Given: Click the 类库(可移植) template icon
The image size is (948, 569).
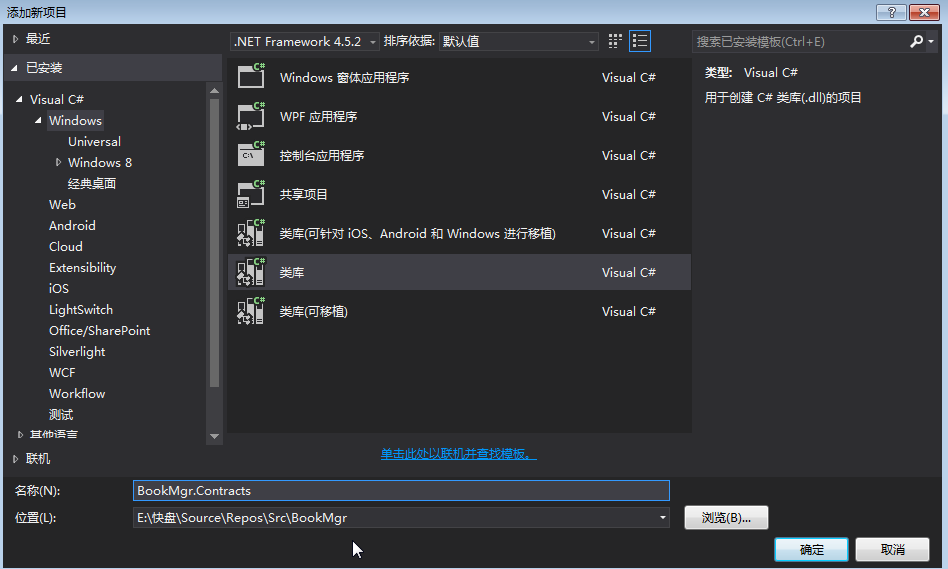Looking at the screenshot, I should pyautogui.click(x=251, y=311).
